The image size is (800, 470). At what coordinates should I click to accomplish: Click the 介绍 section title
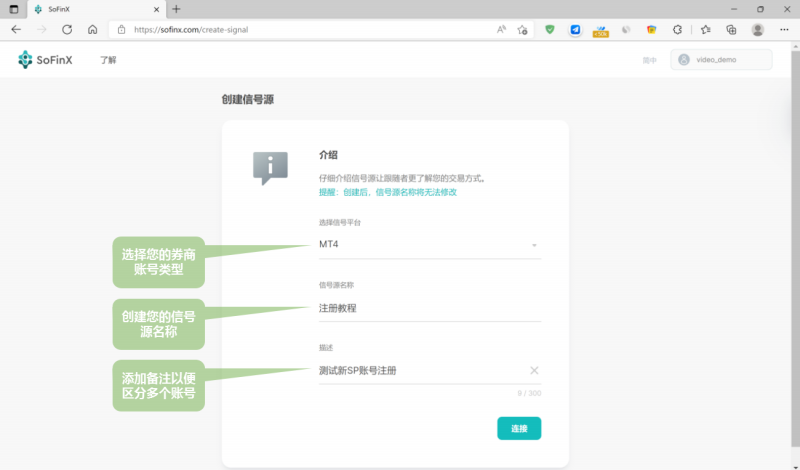[328, 155]
